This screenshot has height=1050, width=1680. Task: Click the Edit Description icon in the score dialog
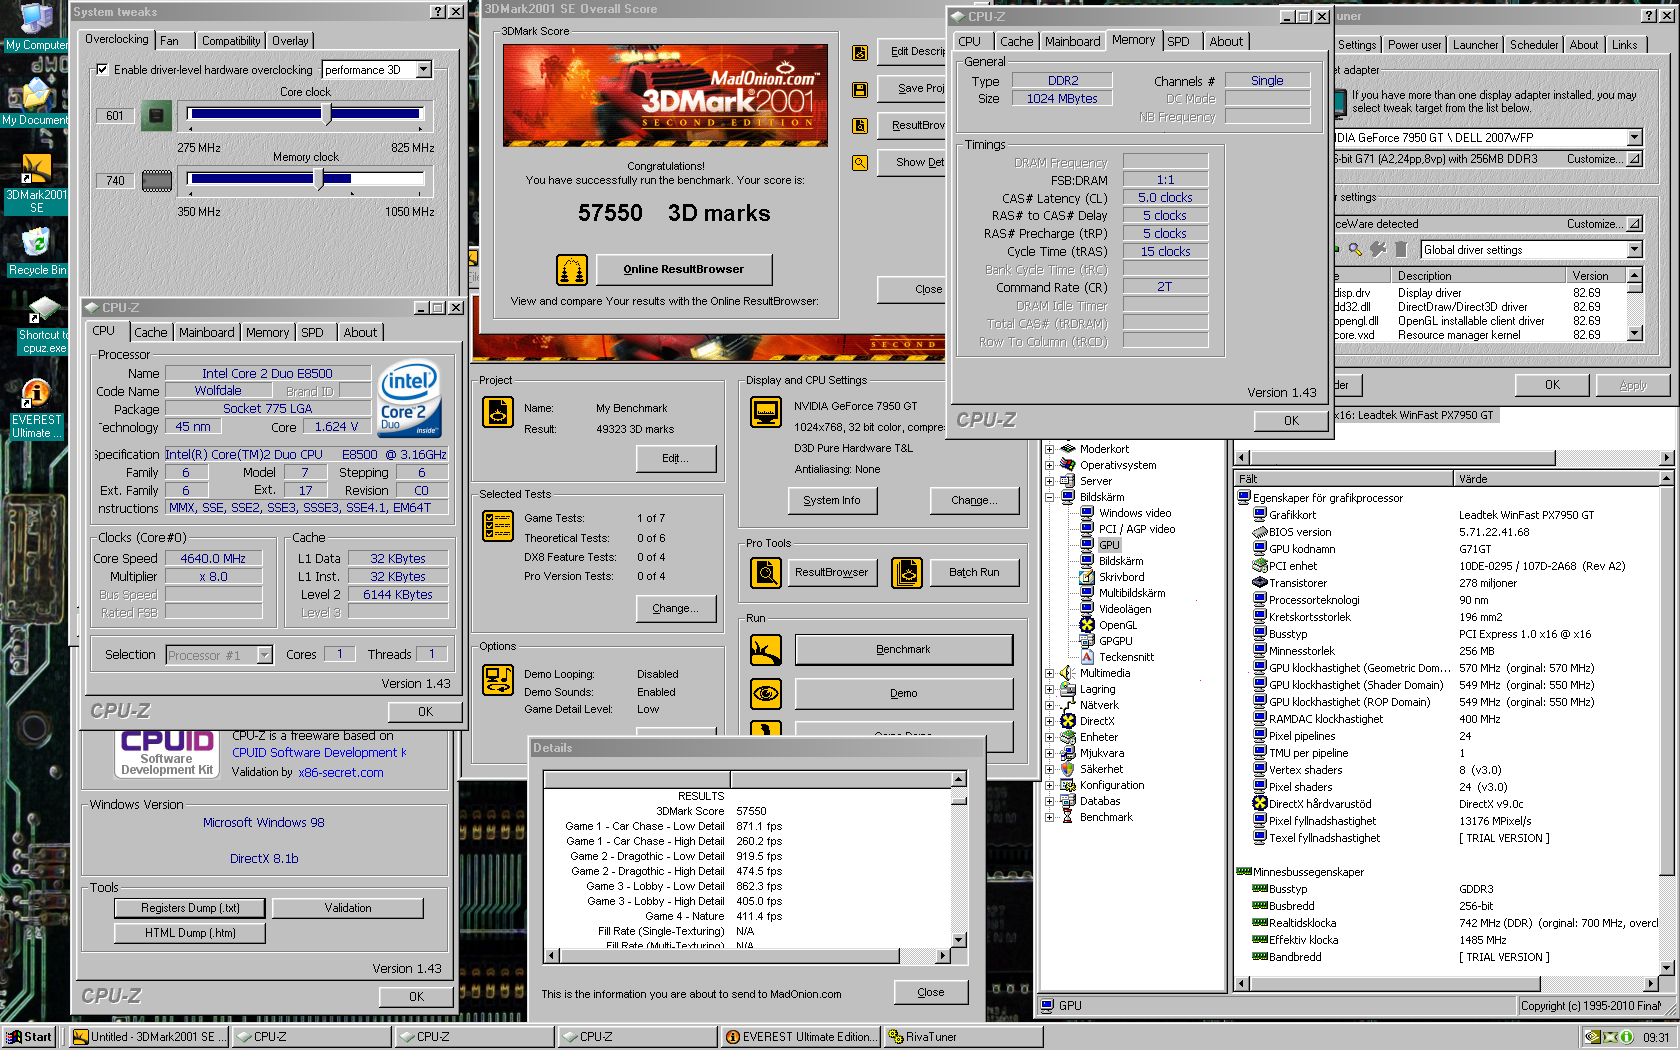[x=860, y=52]
